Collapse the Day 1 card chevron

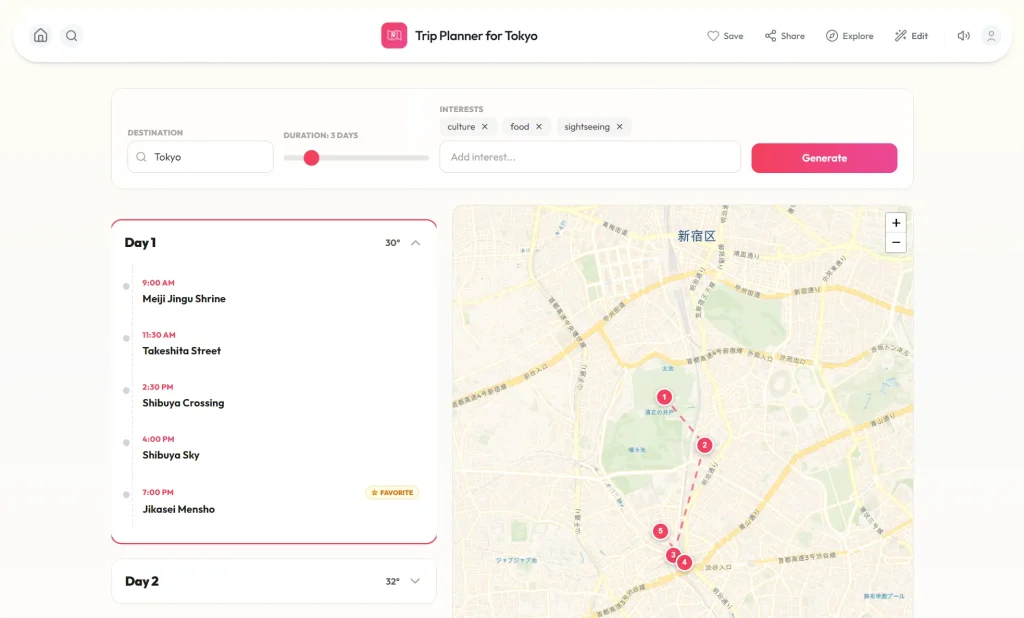[x=415, y=242]
